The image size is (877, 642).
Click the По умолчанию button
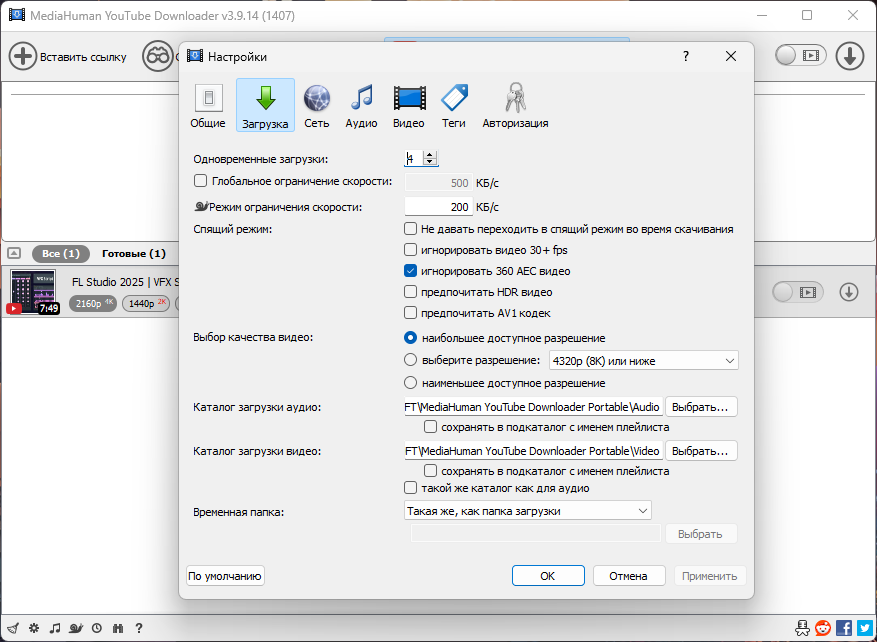pyautogui.click(x=225, y=576)
